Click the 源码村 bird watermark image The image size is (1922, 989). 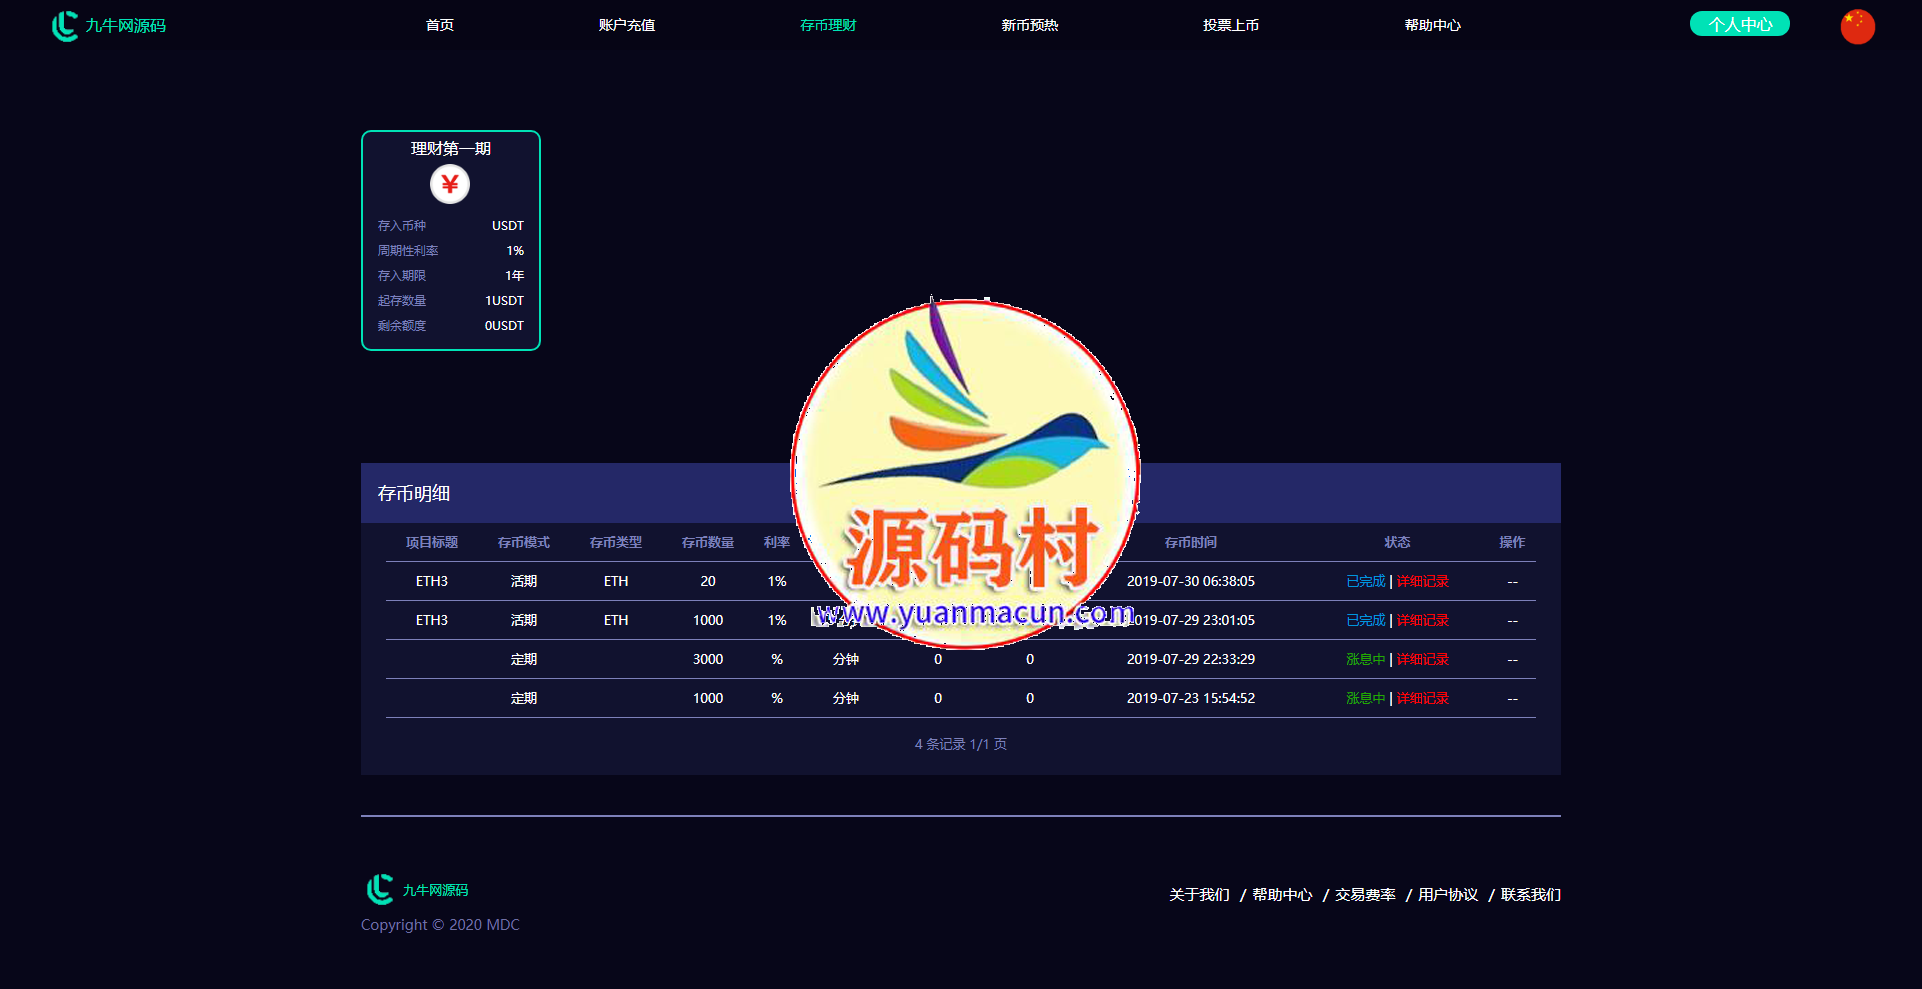(965, 470)
